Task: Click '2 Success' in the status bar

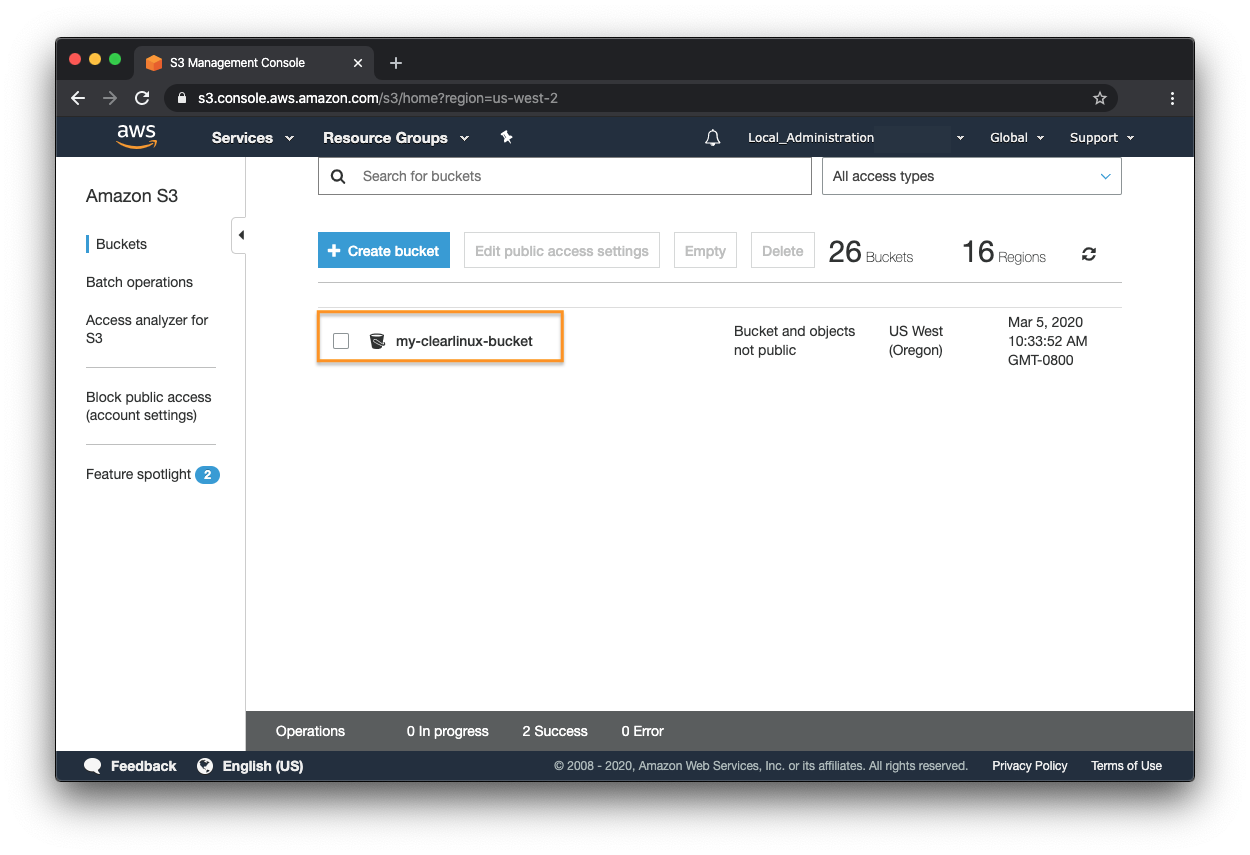Action: [555, 731]
